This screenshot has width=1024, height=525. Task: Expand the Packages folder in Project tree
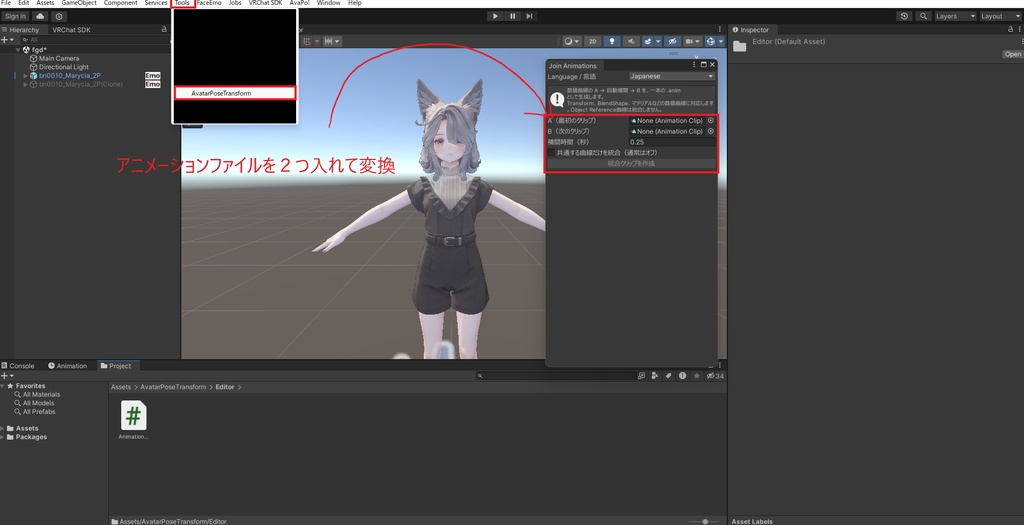tap(3, 437)
